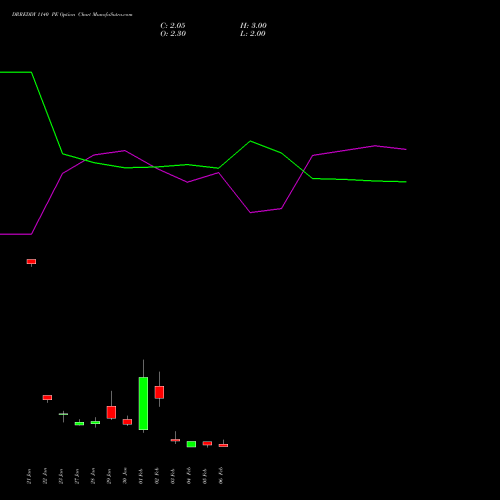Click the thin candle above 23 Jan
The image size is (500, 500).
[63, 414]
